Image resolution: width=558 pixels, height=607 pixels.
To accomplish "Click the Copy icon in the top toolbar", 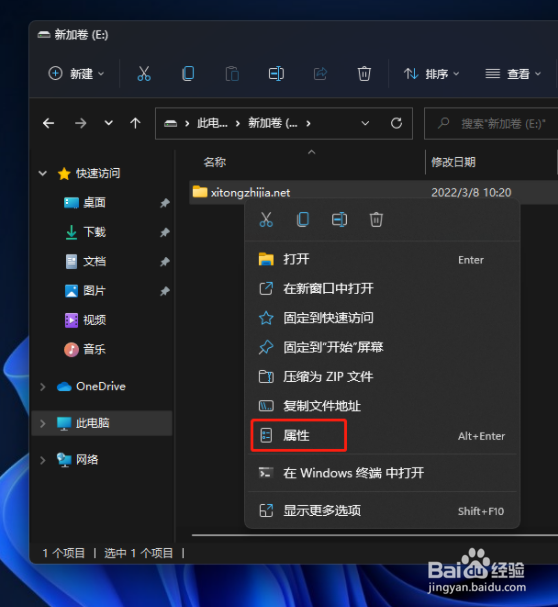I will [x=188, y=74].
